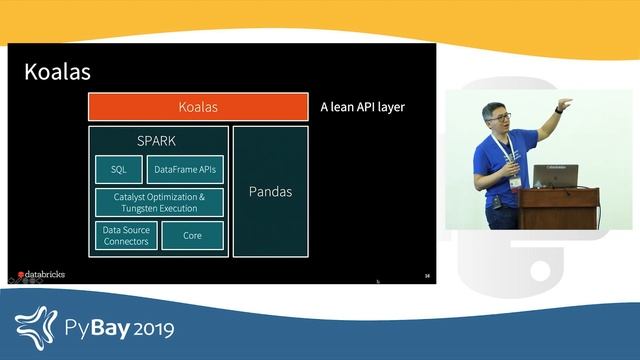Click the Pandas block

pos(271,191)
